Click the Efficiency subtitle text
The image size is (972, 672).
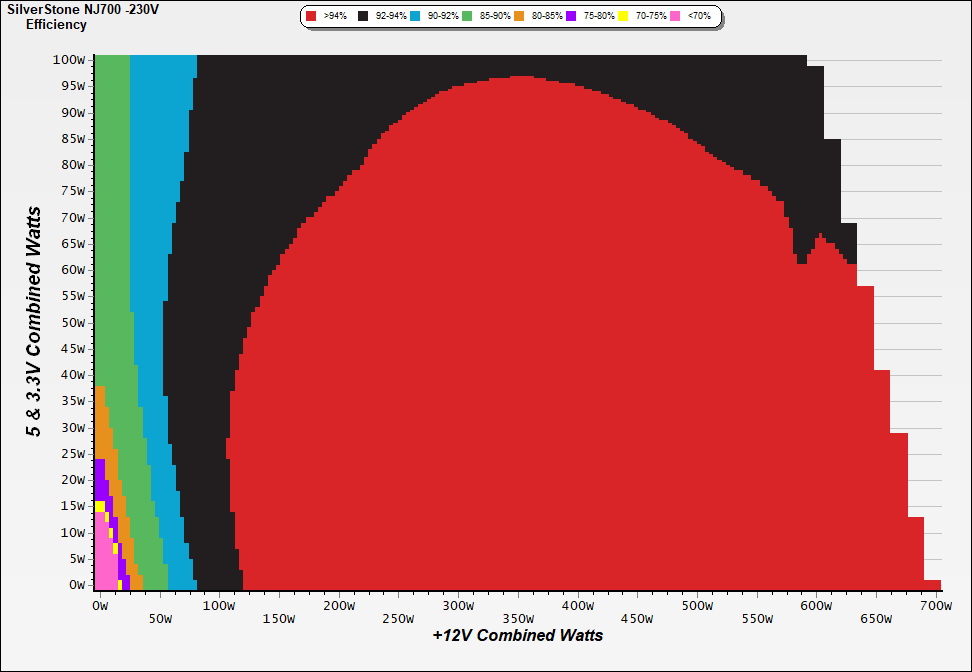(56, 25)
